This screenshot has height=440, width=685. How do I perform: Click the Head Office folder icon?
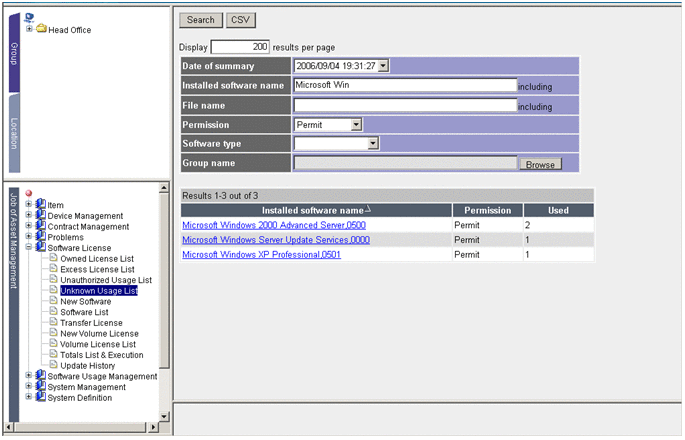click(42, 29)
